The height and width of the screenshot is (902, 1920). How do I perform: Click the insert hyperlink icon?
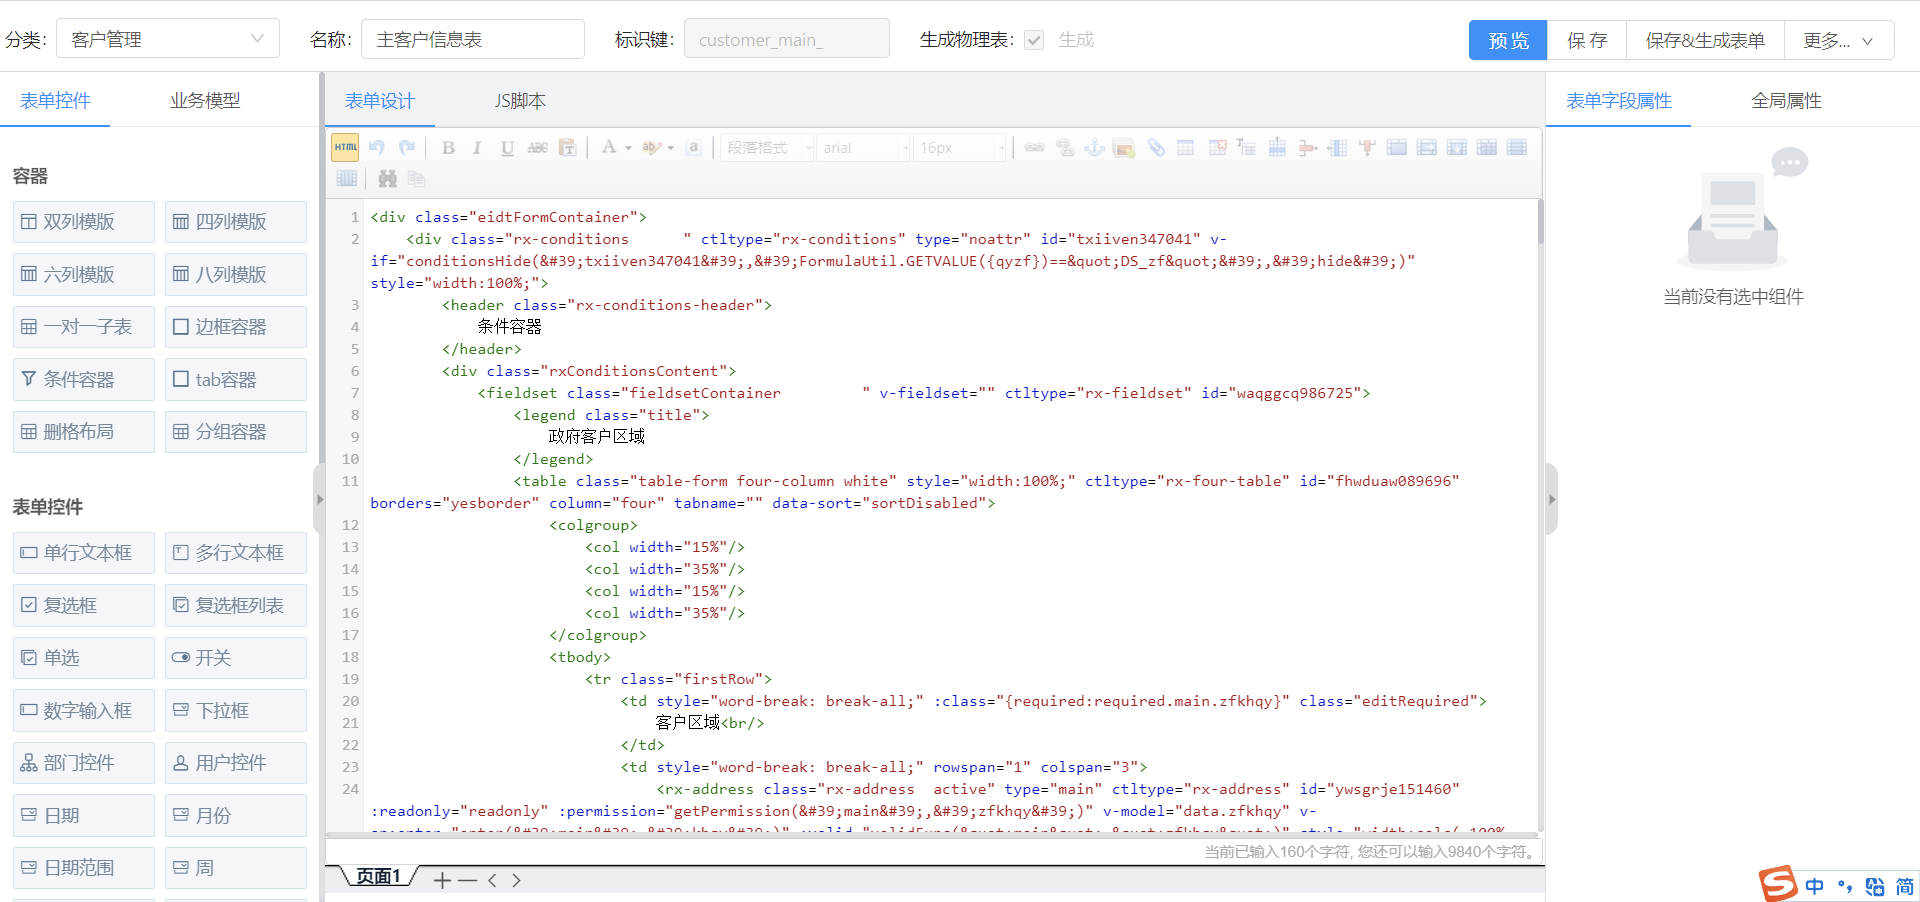coord(1035,147)
